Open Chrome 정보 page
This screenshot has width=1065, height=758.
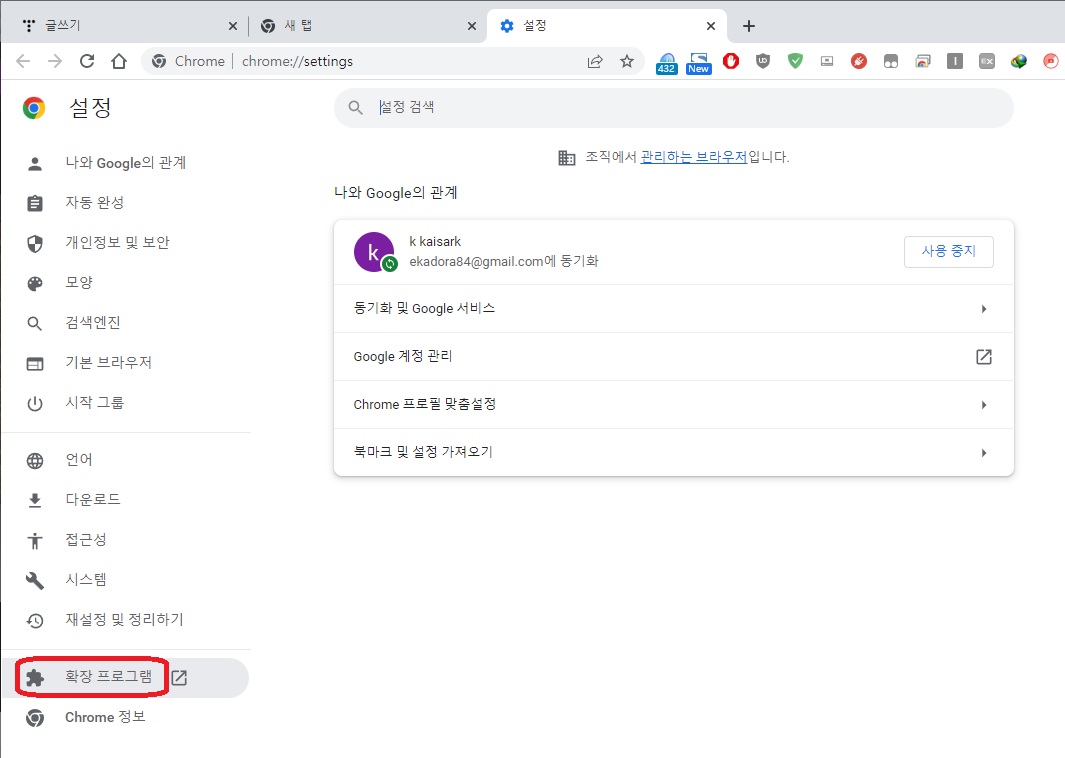click(126, 717)
